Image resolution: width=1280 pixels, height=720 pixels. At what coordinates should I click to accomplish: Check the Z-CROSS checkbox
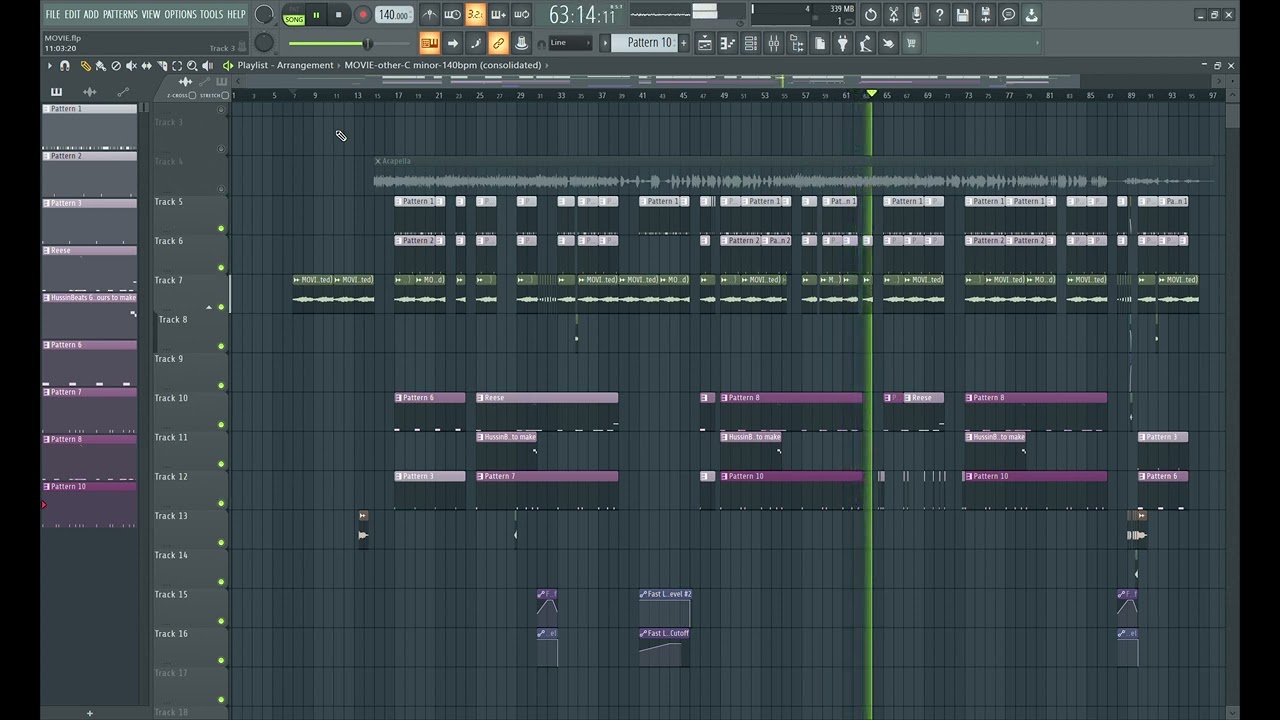point(193,95)
